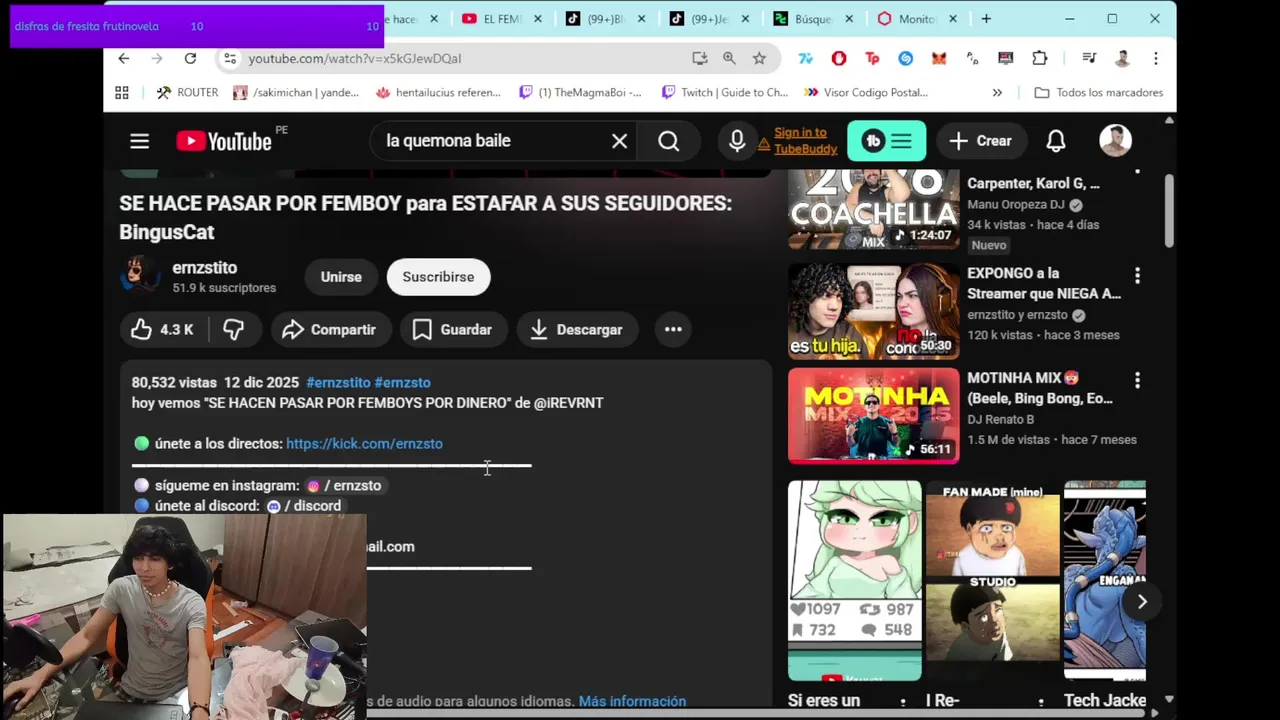
Task: Open the / discord link
Action: (303, 506)
